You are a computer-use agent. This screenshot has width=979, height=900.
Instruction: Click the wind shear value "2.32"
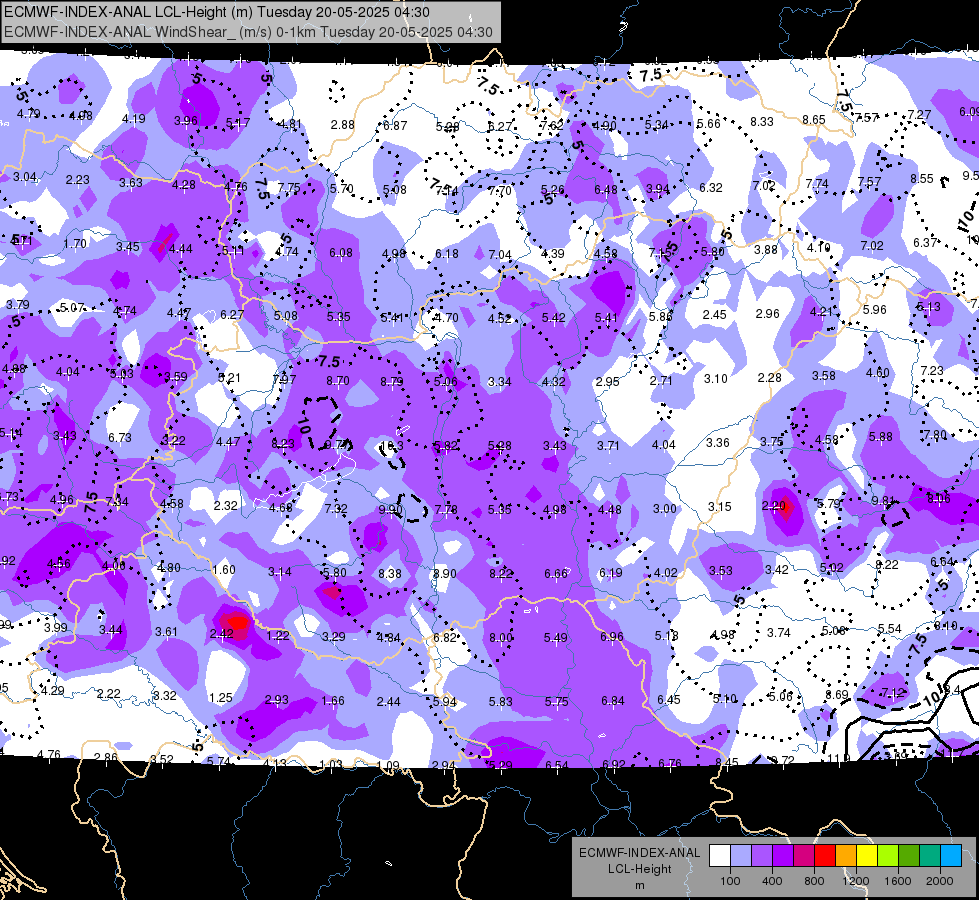(x=225, y=506)
